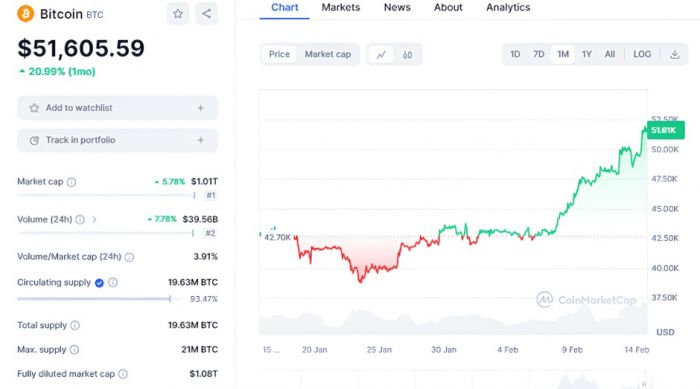Image resolution: width=700 pixels, height=389 pixels.
Task: Click the Bitcoin logo icon
Action: 25,13
